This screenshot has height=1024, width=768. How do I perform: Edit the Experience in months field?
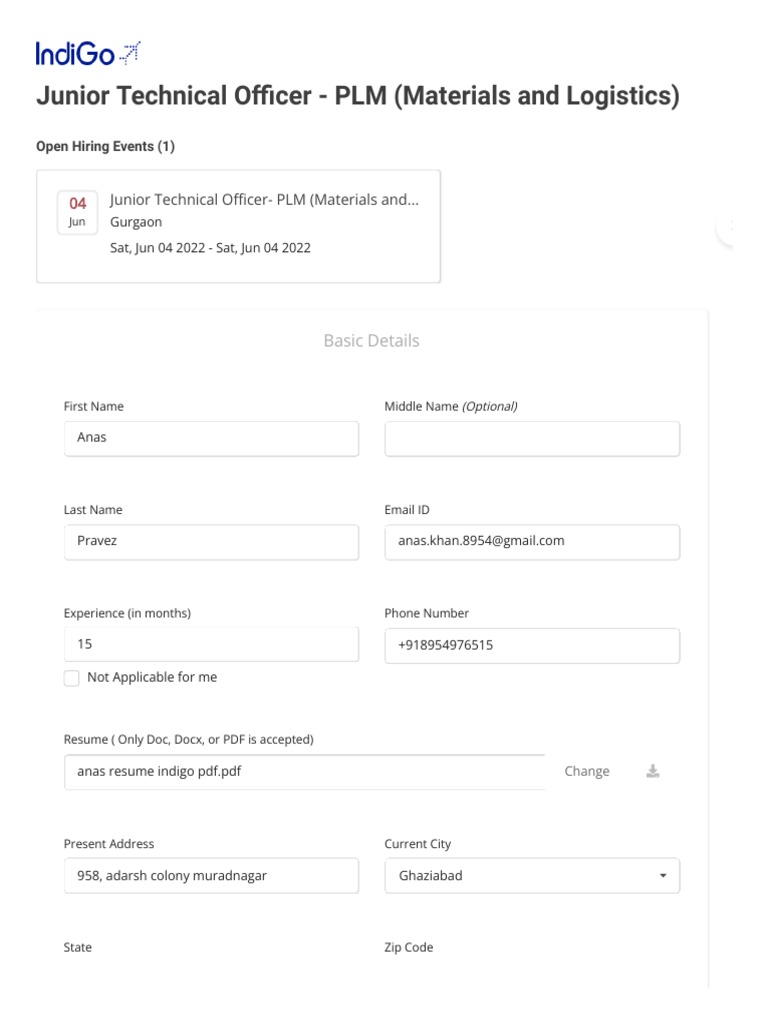coord(211,645)
